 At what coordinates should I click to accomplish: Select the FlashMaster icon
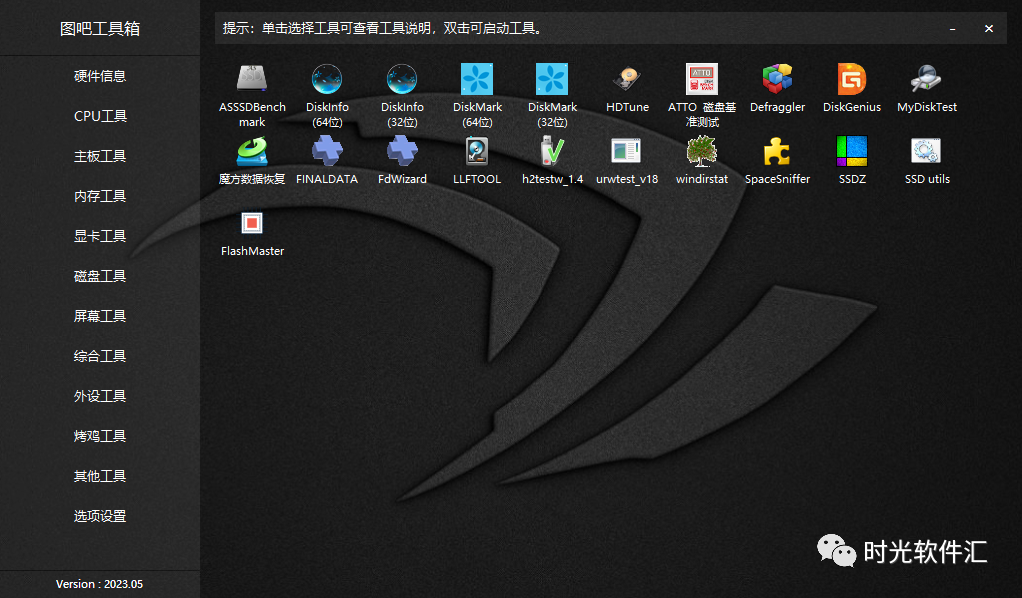252,223
